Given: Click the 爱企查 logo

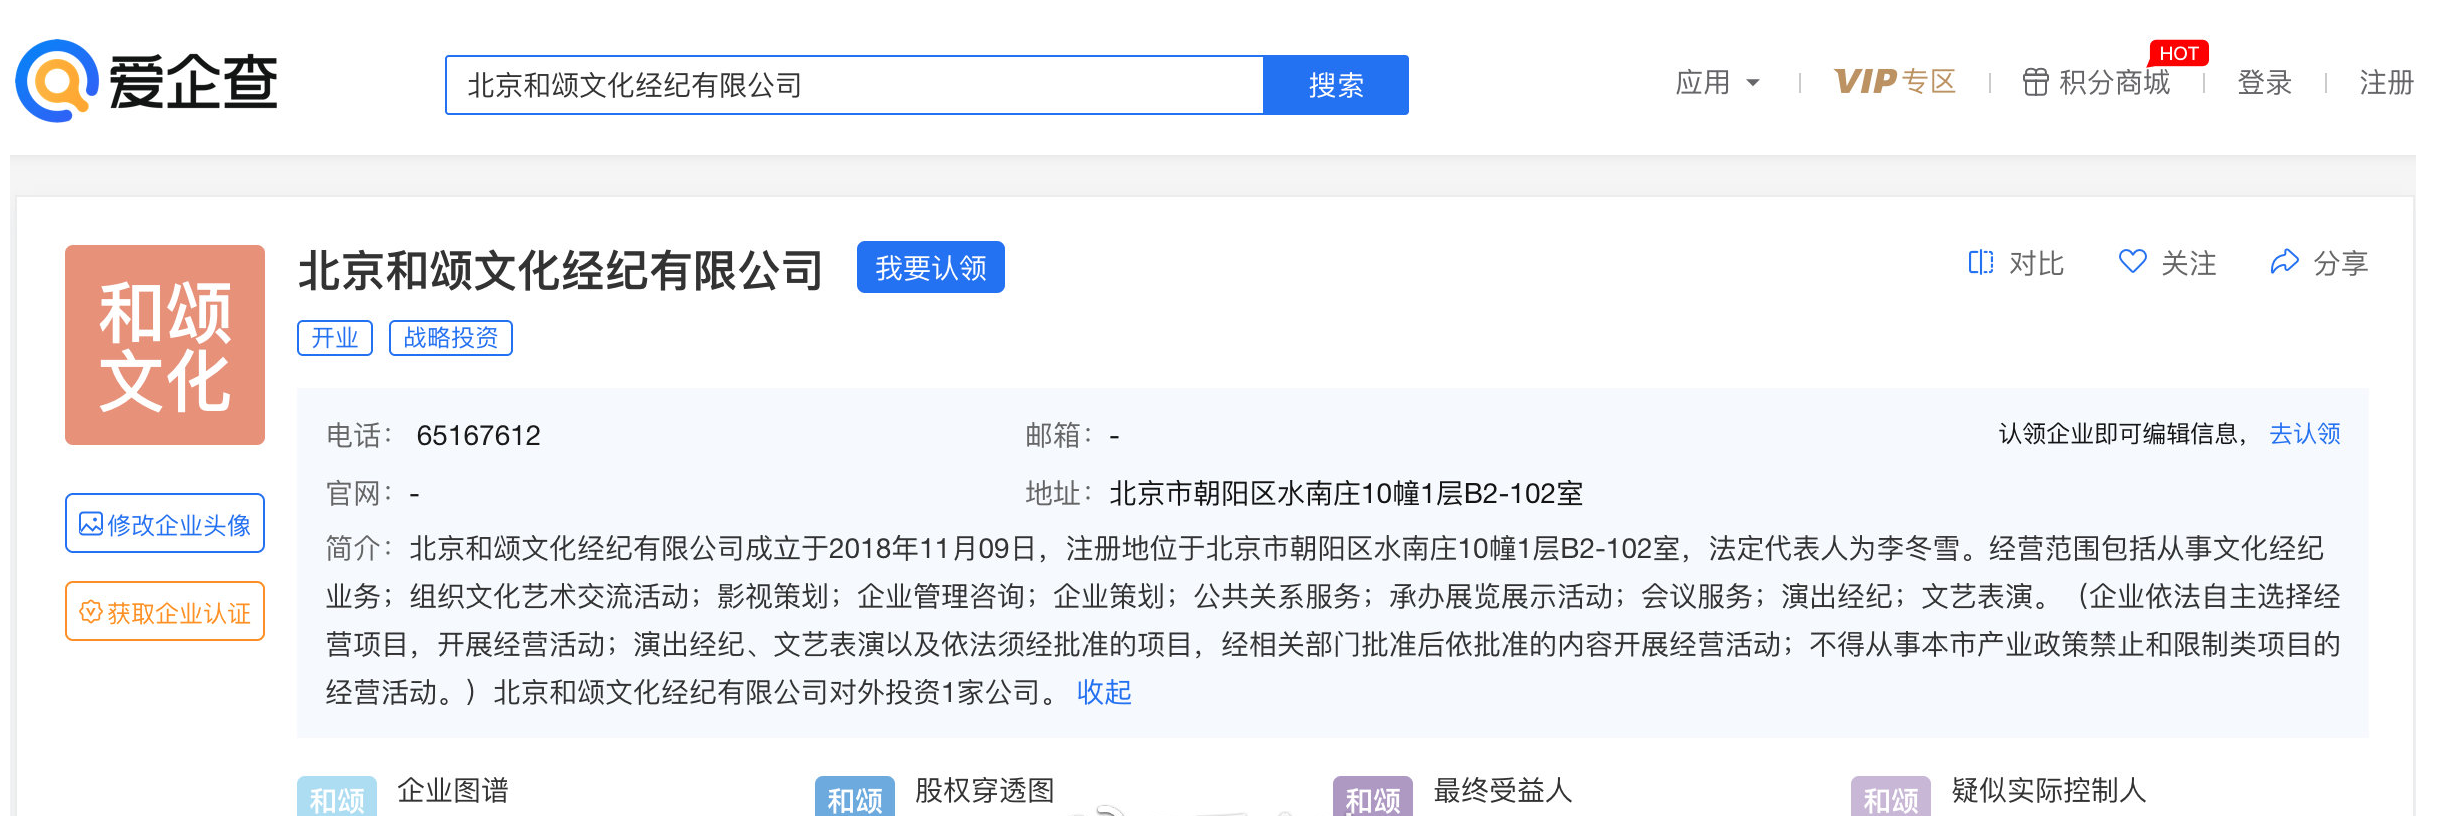Looking at the screenshot, I should 146,81.
